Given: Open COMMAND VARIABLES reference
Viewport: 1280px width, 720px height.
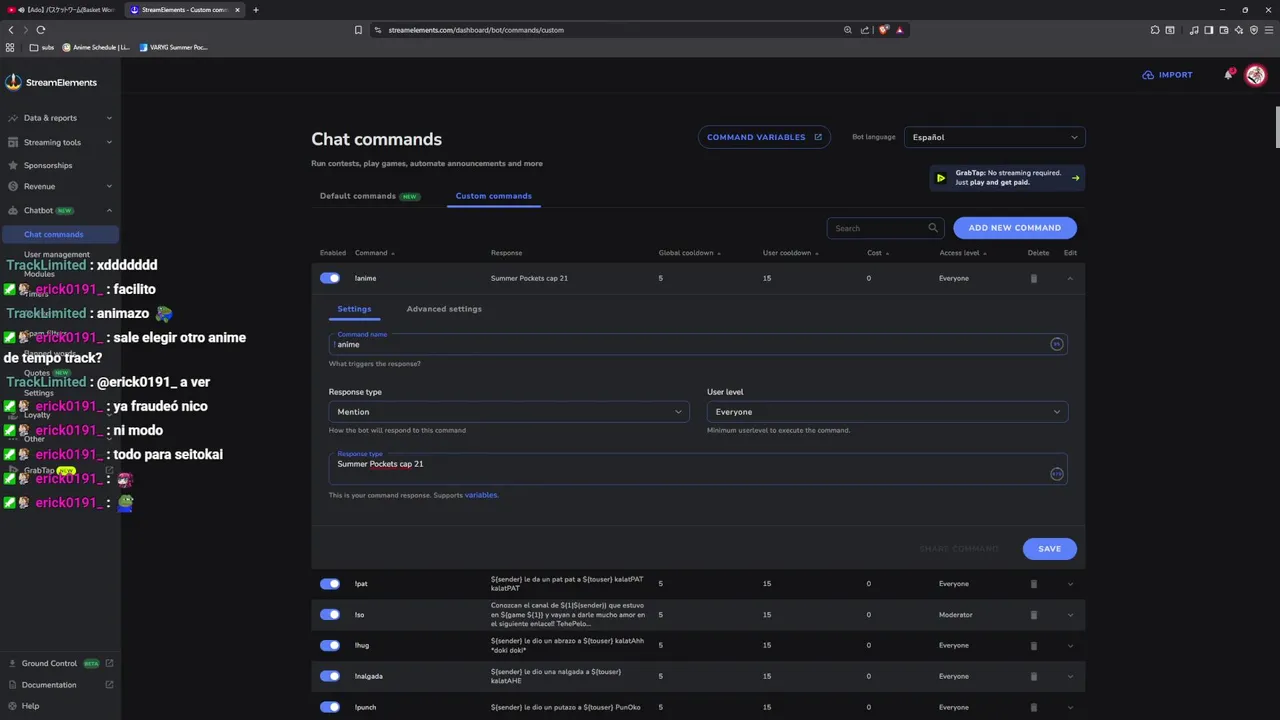Looking at the screenshot, I should point(764,137).
